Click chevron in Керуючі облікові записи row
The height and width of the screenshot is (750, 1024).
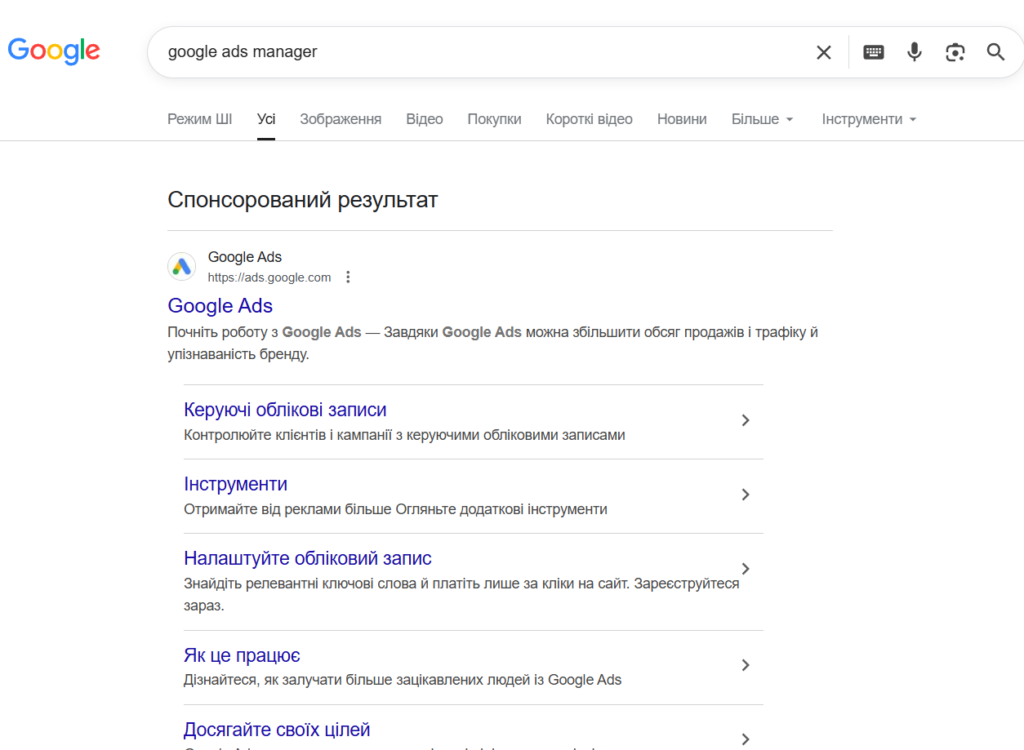click(745, 420)
